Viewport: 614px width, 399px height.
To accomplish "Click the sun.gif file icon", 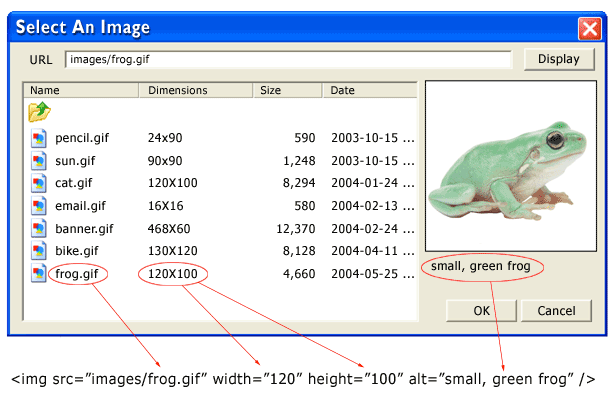I will coord(39,161).
